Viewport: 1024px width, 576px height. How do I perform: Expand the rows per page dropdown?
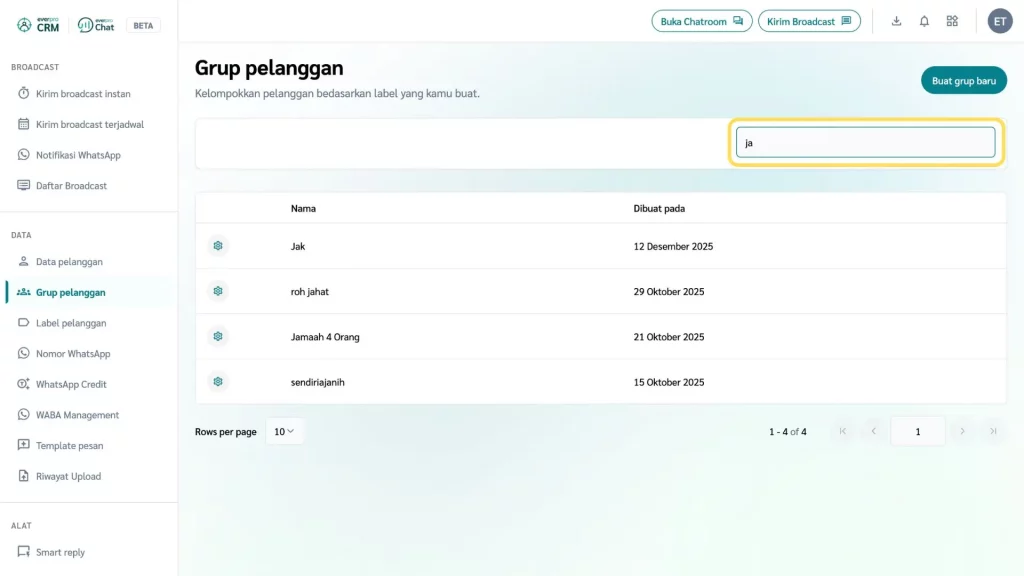tap(285, 432)
